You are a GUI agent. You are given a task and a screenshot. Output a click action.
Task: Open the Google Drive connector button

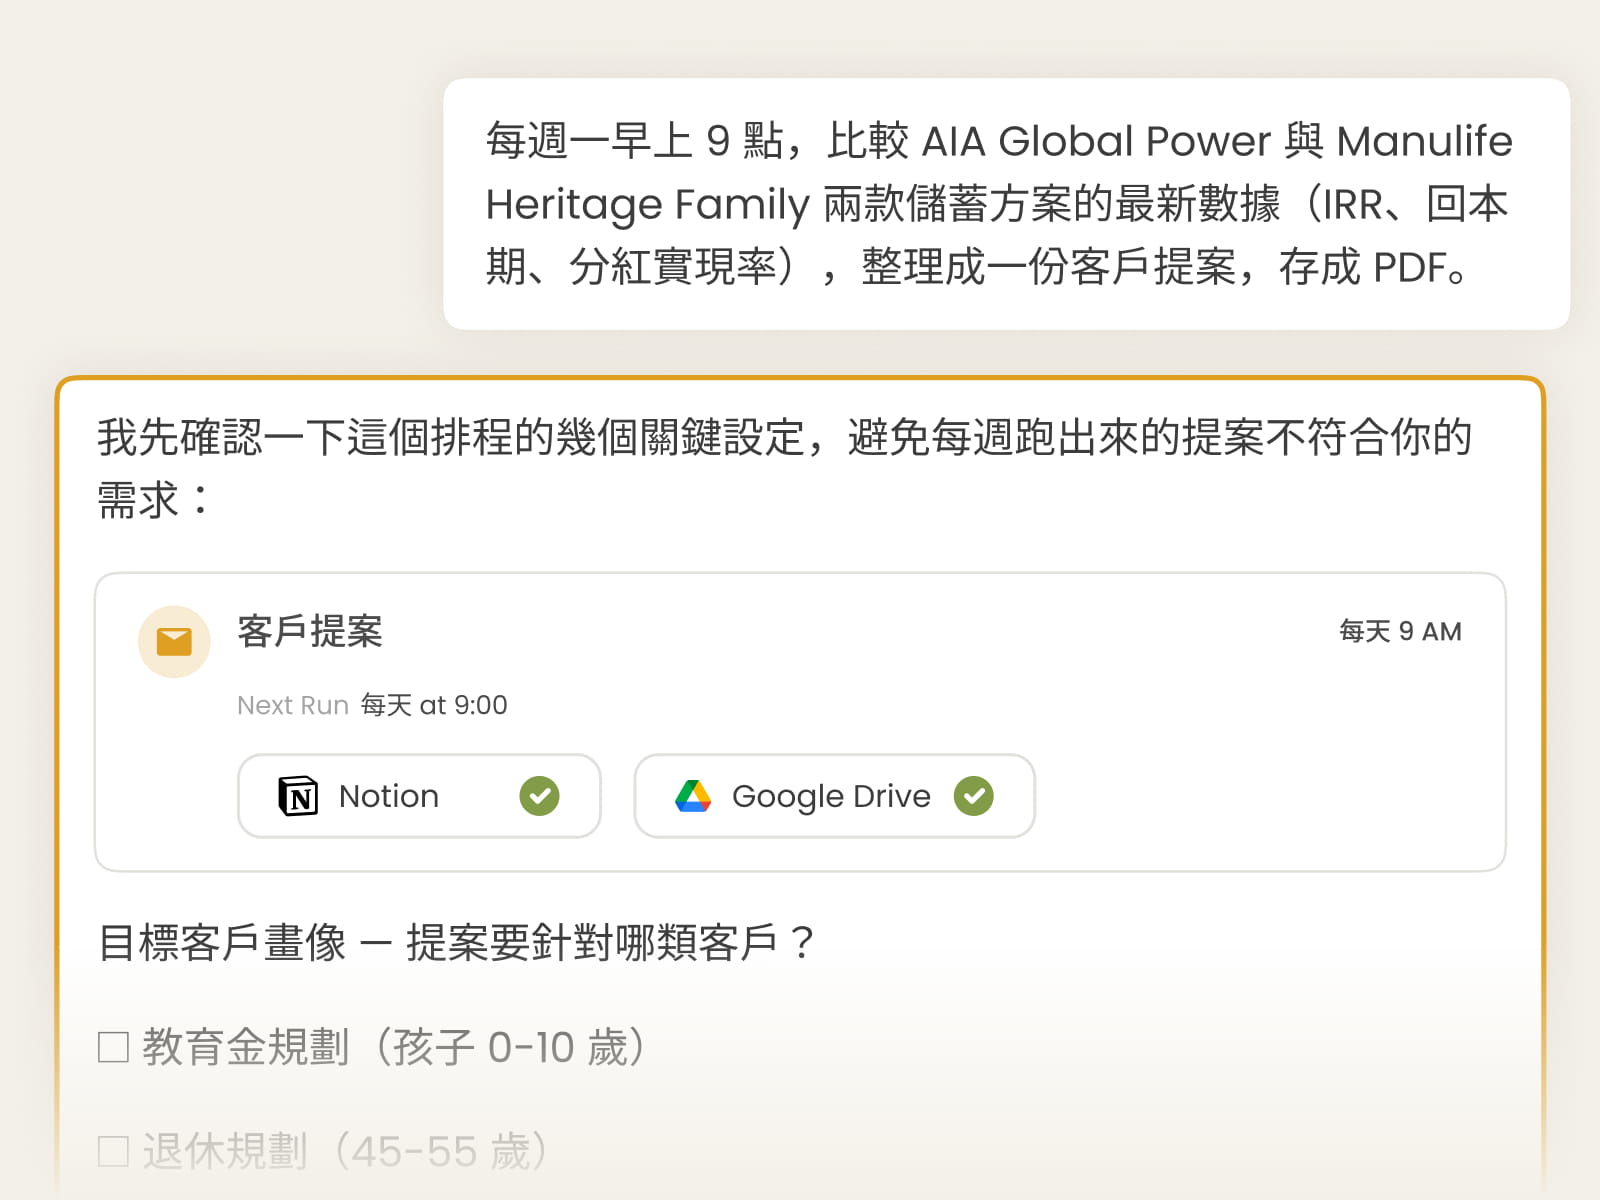point(834,796)
